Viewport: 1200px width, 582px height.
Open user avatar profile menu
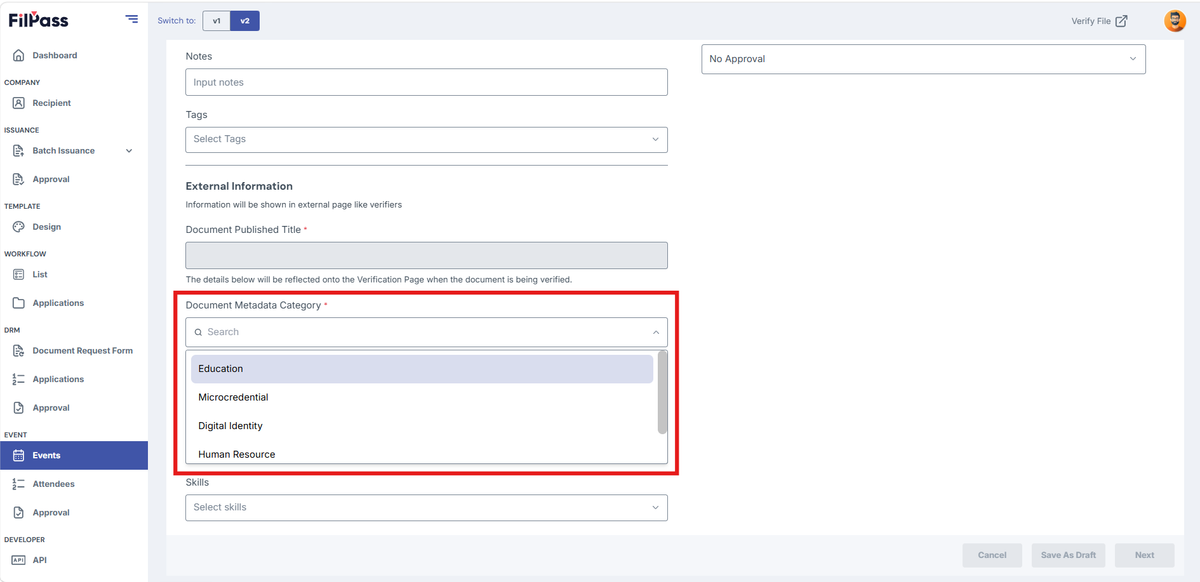point(1175,21)
